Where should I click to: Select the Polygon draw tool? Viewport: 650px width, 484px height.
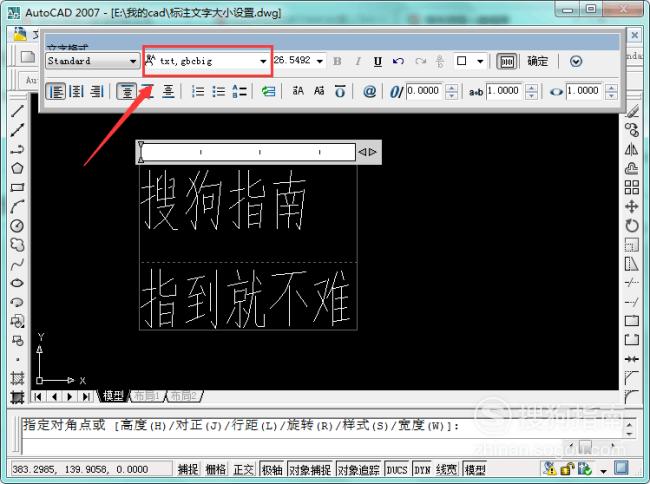(x=17, y=168)
